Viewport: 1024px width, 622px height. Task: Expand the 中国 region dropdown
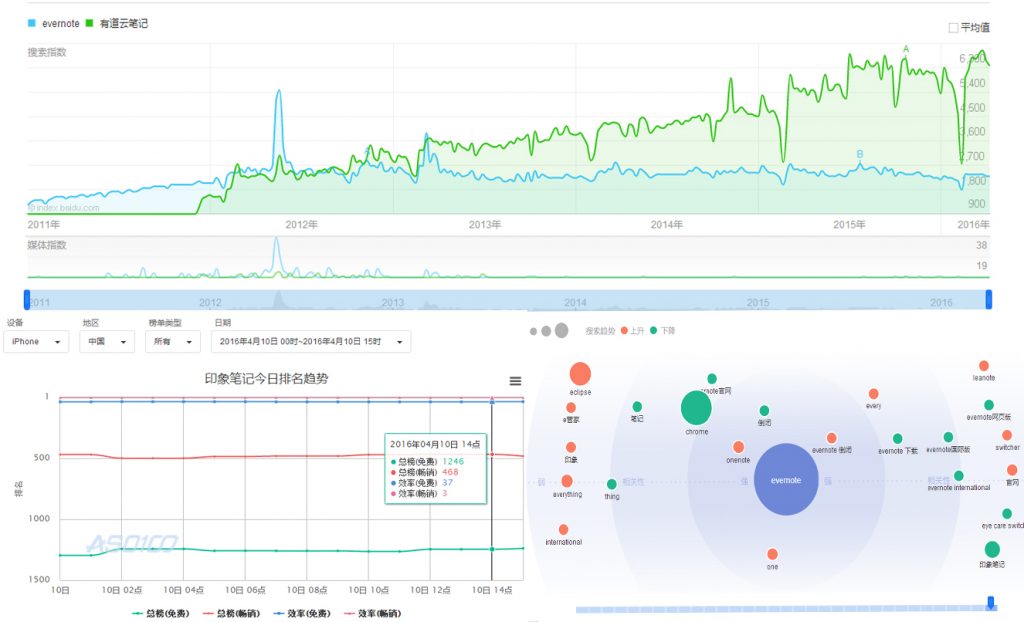107,342
